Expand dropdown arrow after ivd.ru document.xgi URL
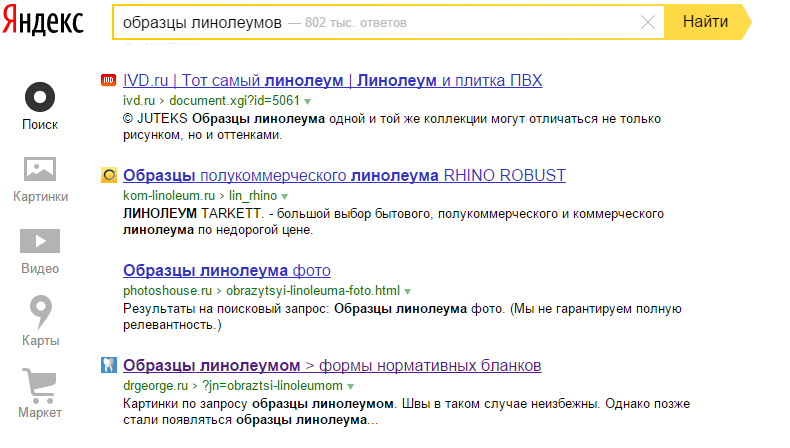 pyautogui.click(x=308, y=101)
